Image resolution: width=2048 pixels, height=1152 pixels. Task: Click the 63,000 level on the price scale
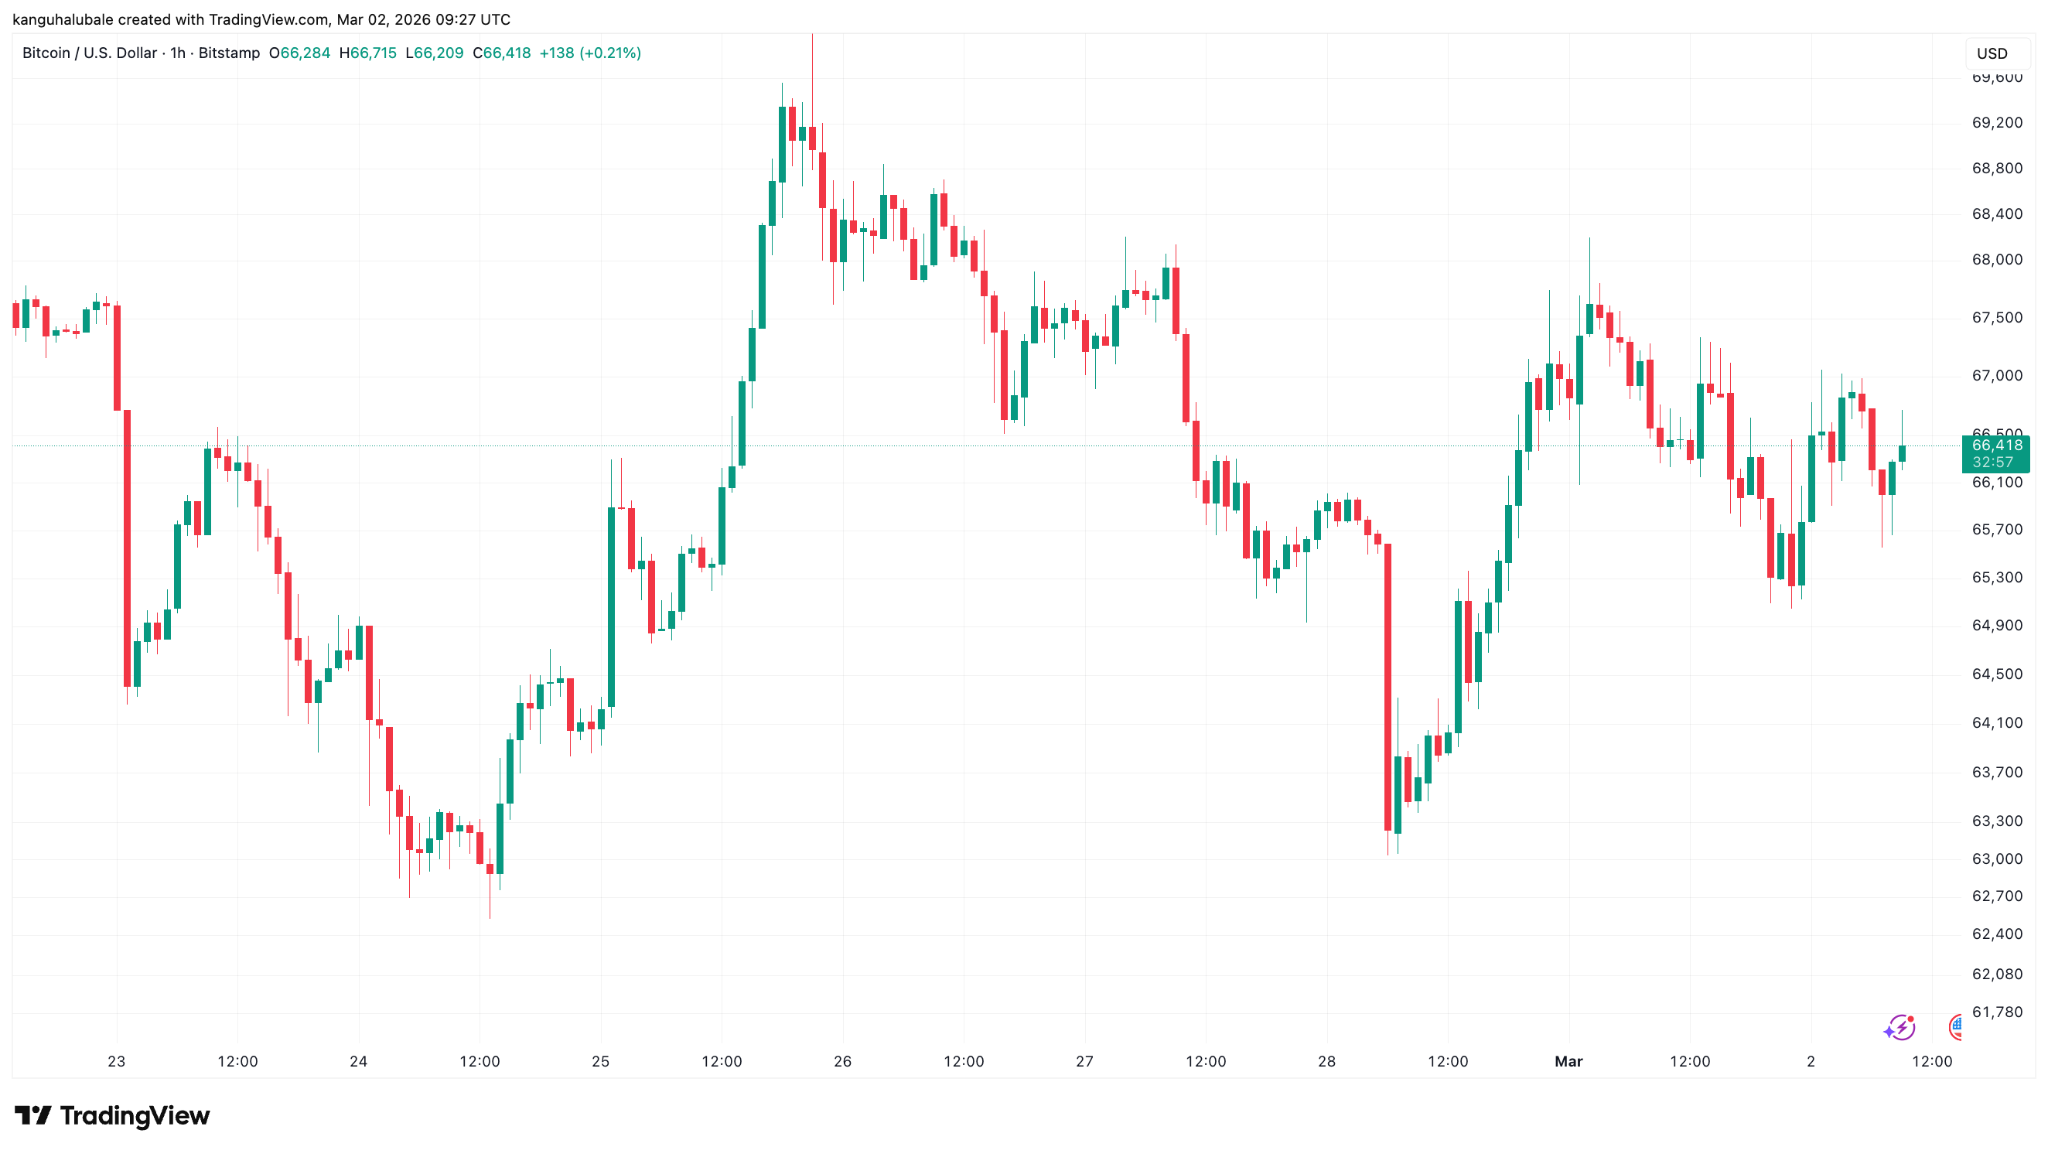coord(1996,859)
